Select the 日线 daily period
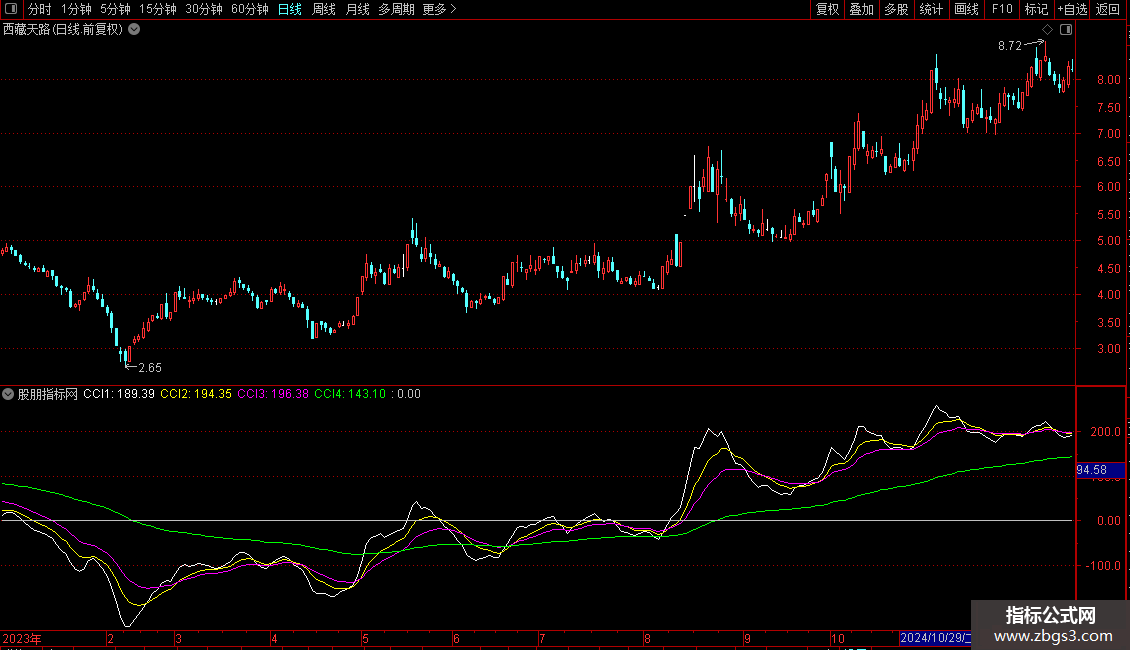Viewport: 1130px width, 650px height. pos(290,9)
